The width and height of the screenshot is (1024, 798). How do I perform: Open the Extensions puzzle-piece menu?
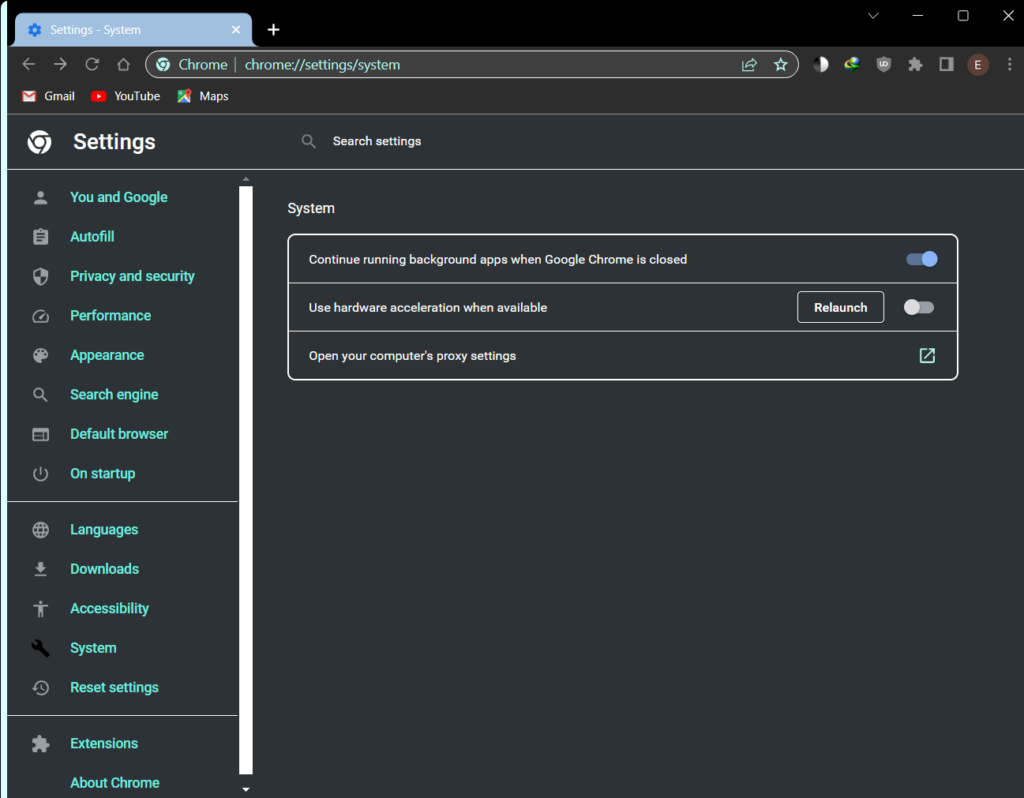(x=915, y=64)
